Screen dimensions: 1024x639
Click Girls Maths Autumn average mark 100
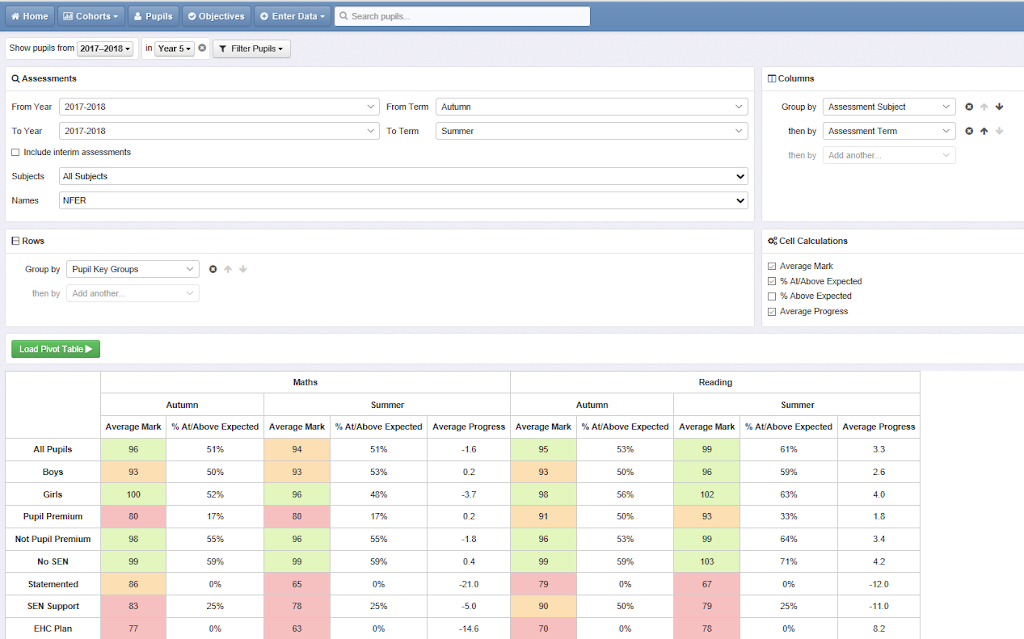(x=133, y=495)
